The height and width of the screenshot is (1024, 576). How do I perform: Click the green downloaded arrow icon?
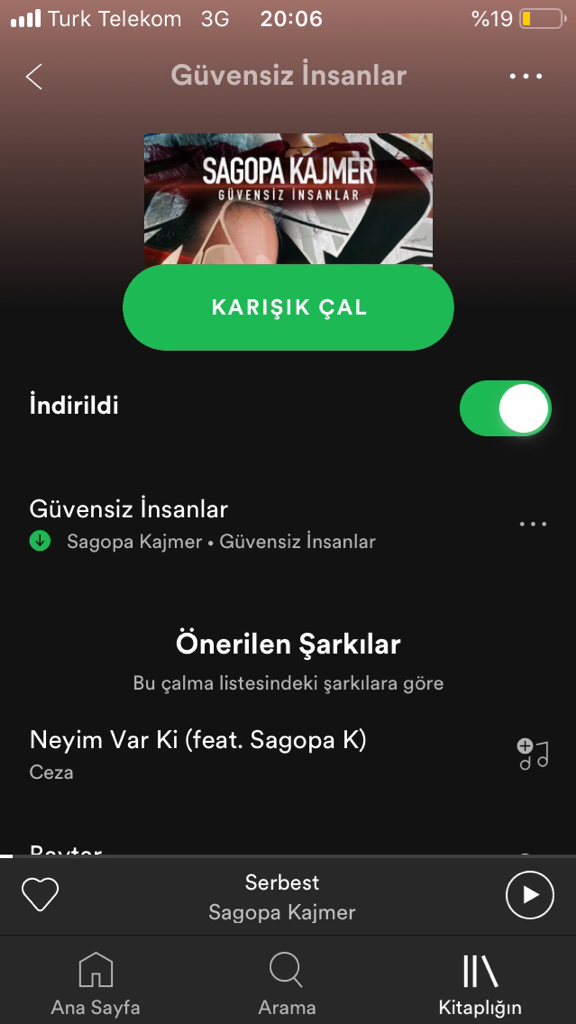[x=40, y=541]
